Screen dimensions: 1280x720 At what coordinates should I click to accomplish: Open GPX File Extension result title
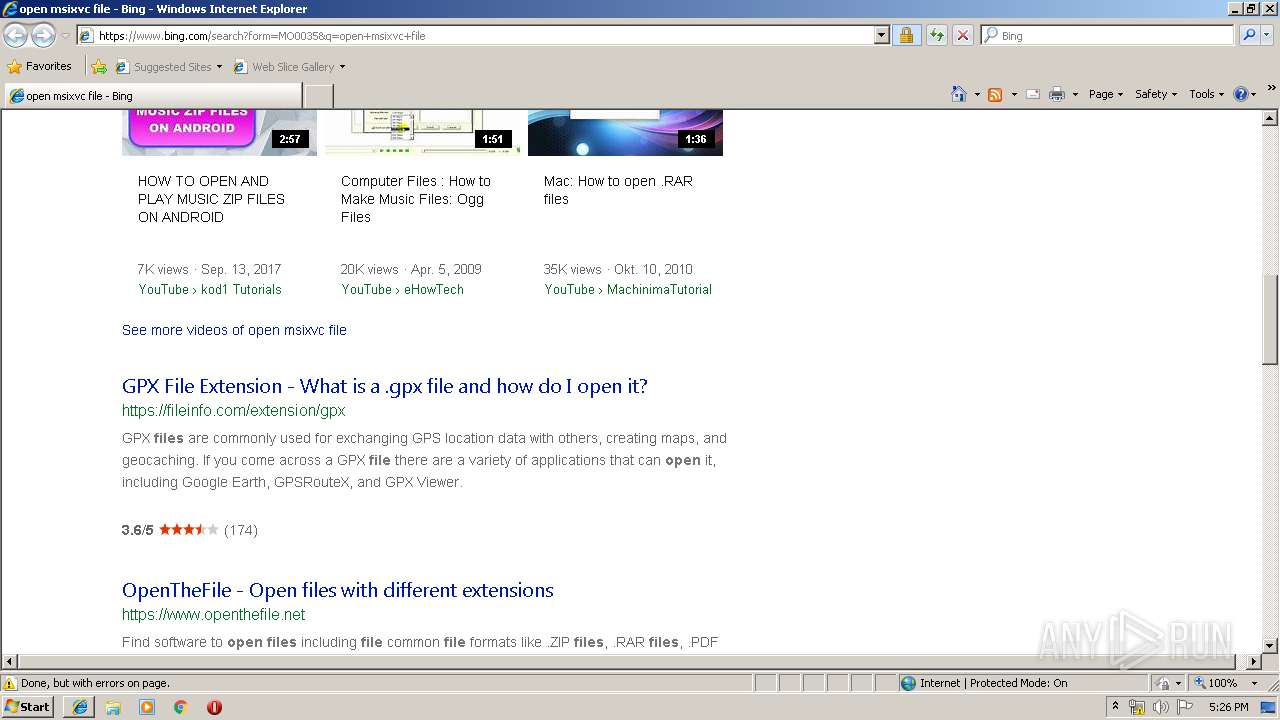[385, 386]
